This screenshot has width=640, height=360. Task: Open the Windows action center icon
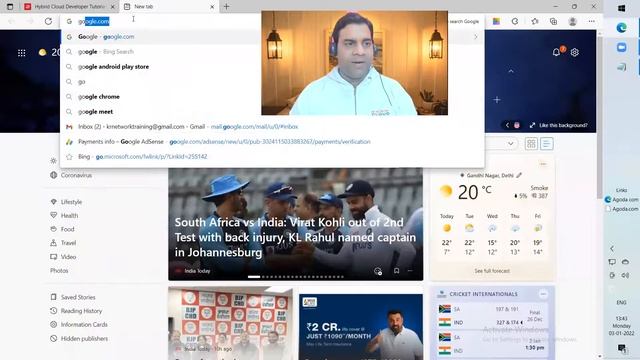622,348
